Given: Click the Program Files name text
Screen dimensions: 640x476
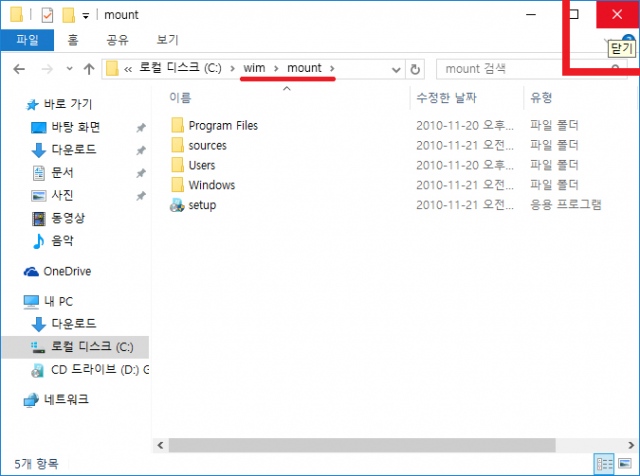Looking at the screenshot, I should 223,126.
